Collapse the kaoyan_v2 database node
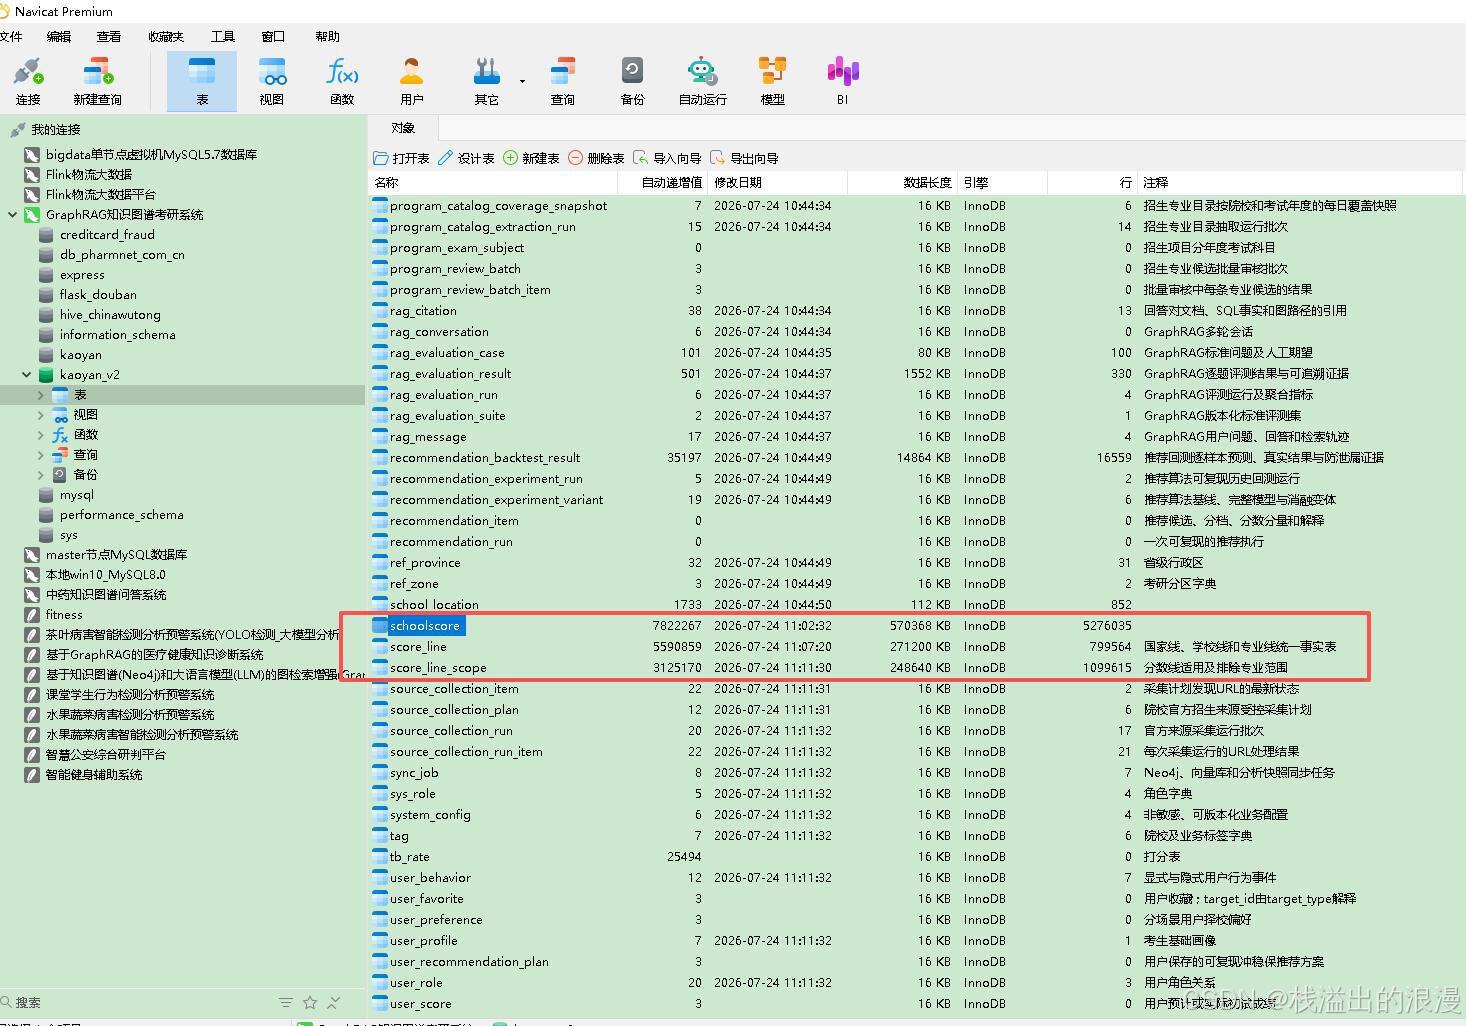 (26, 375)
